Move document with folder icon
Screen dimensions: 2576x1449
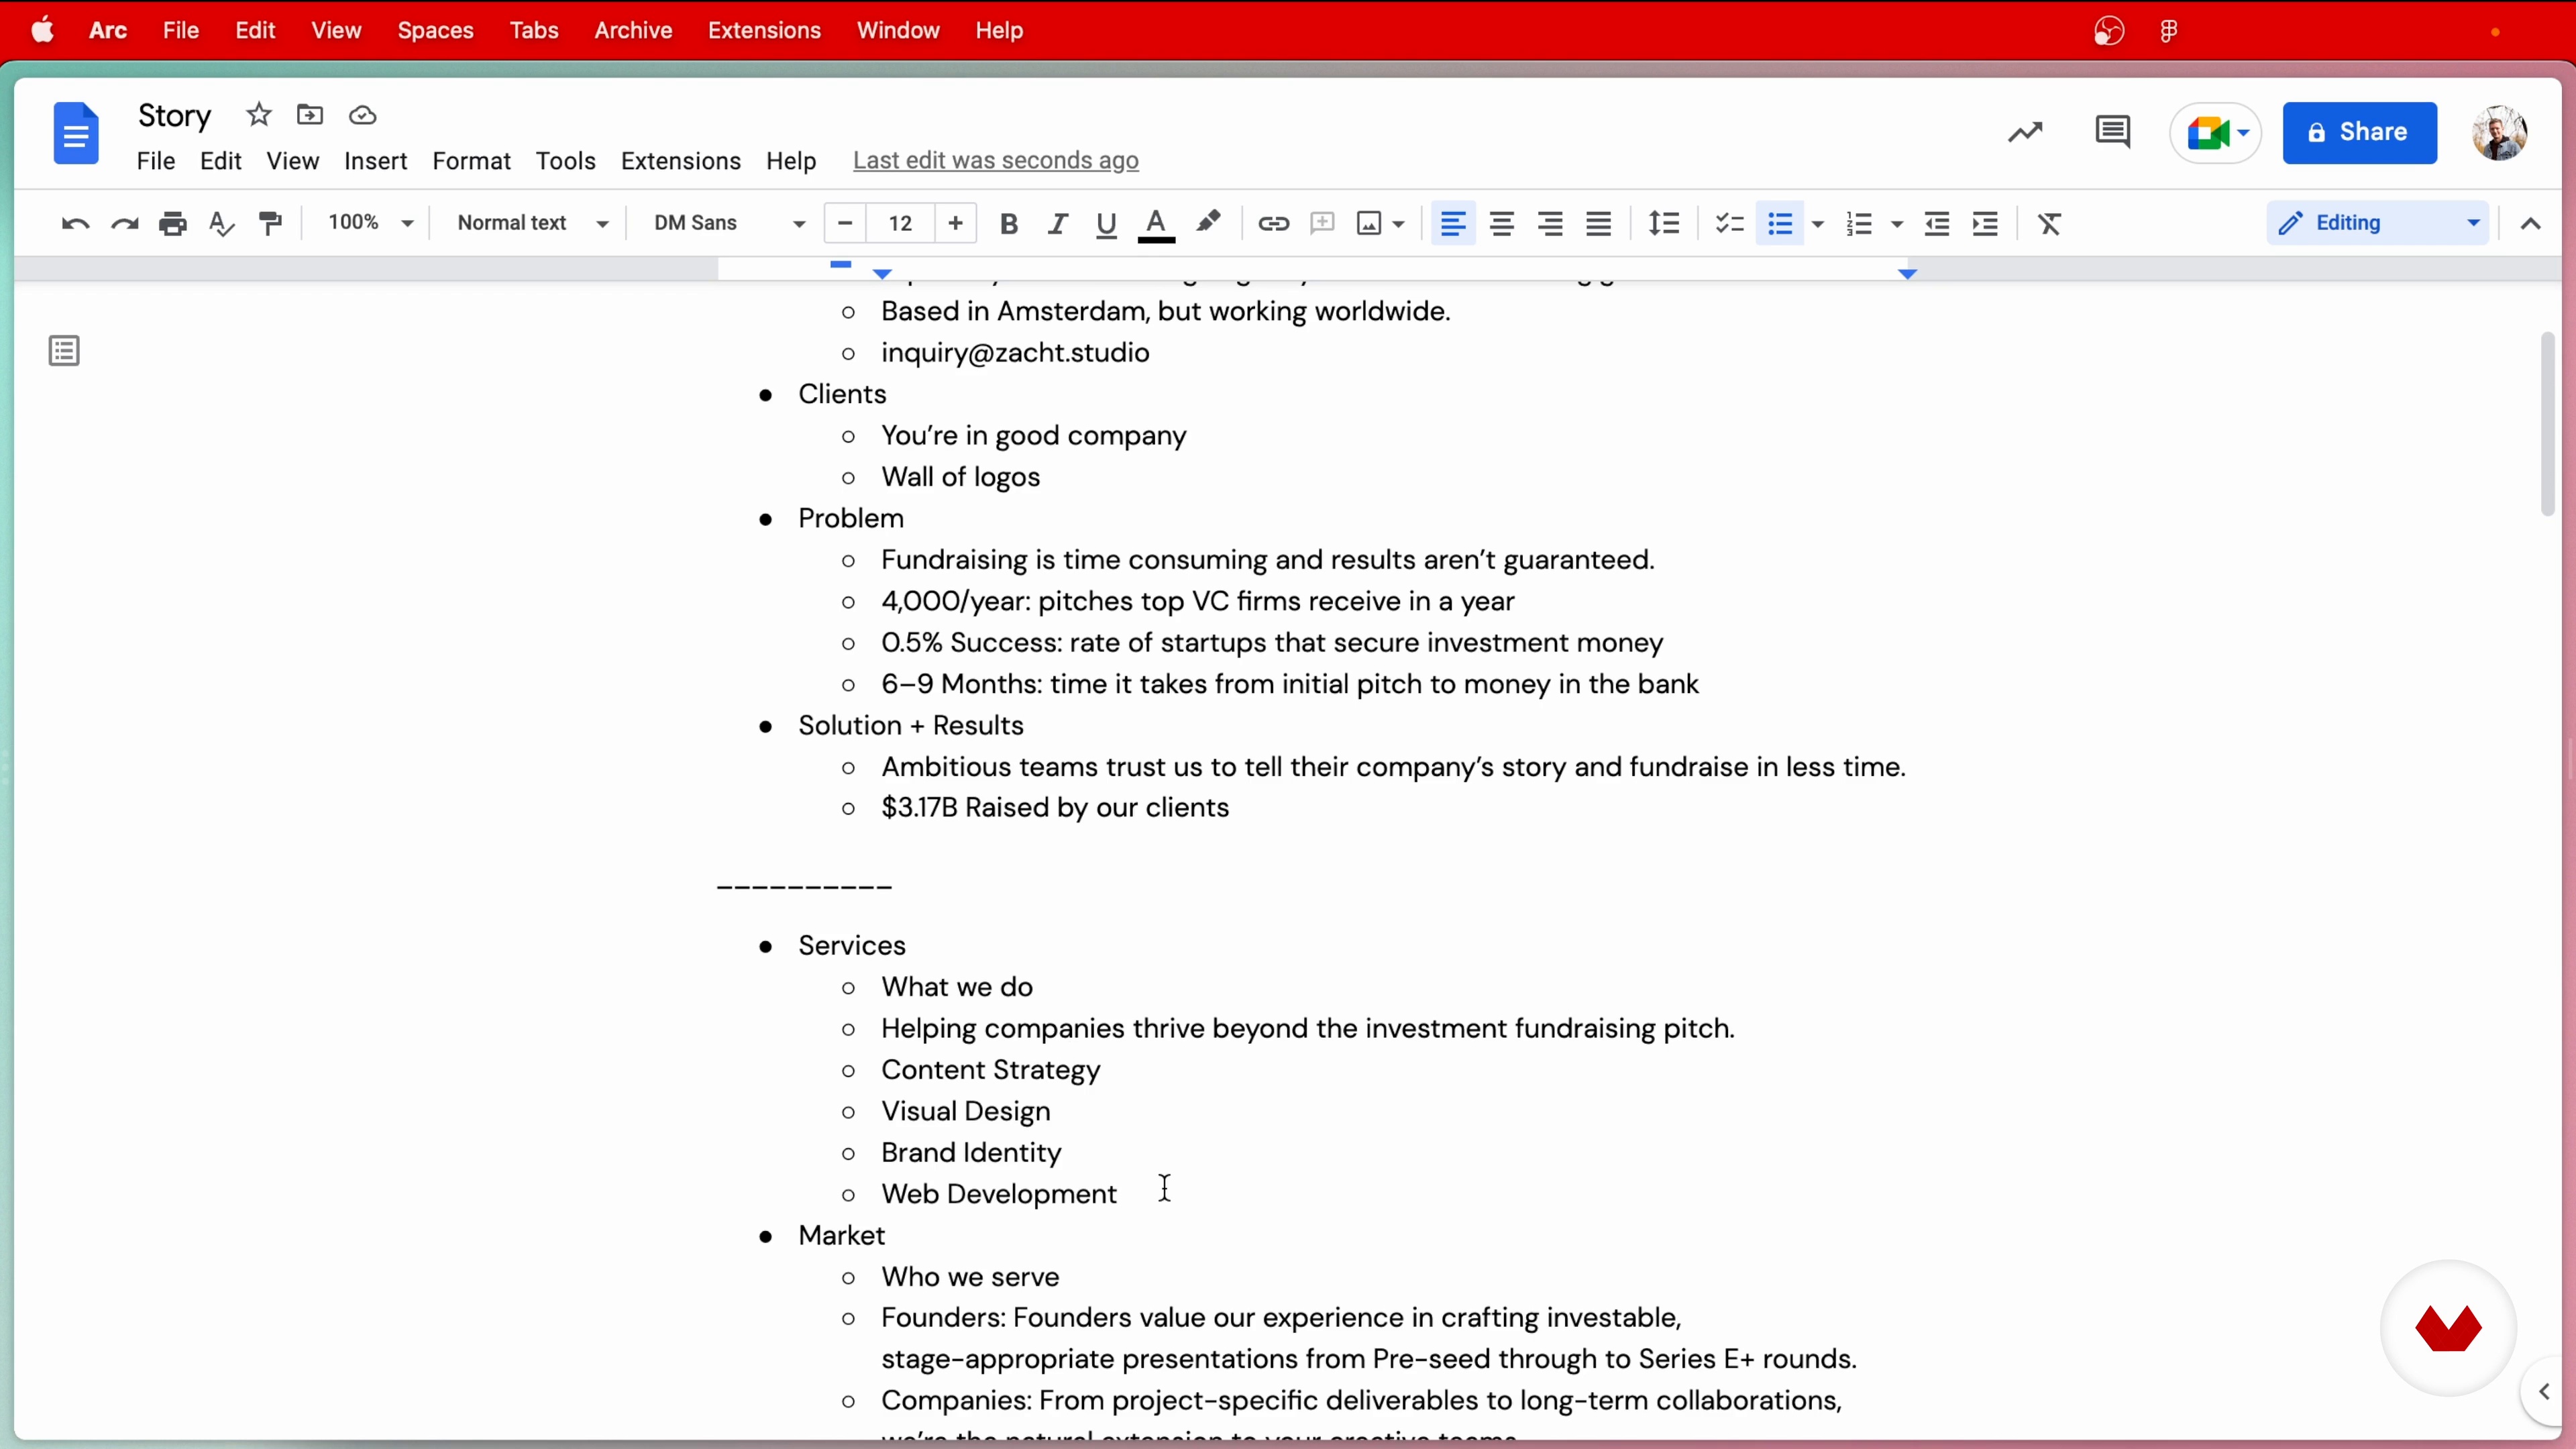point(310,115)
